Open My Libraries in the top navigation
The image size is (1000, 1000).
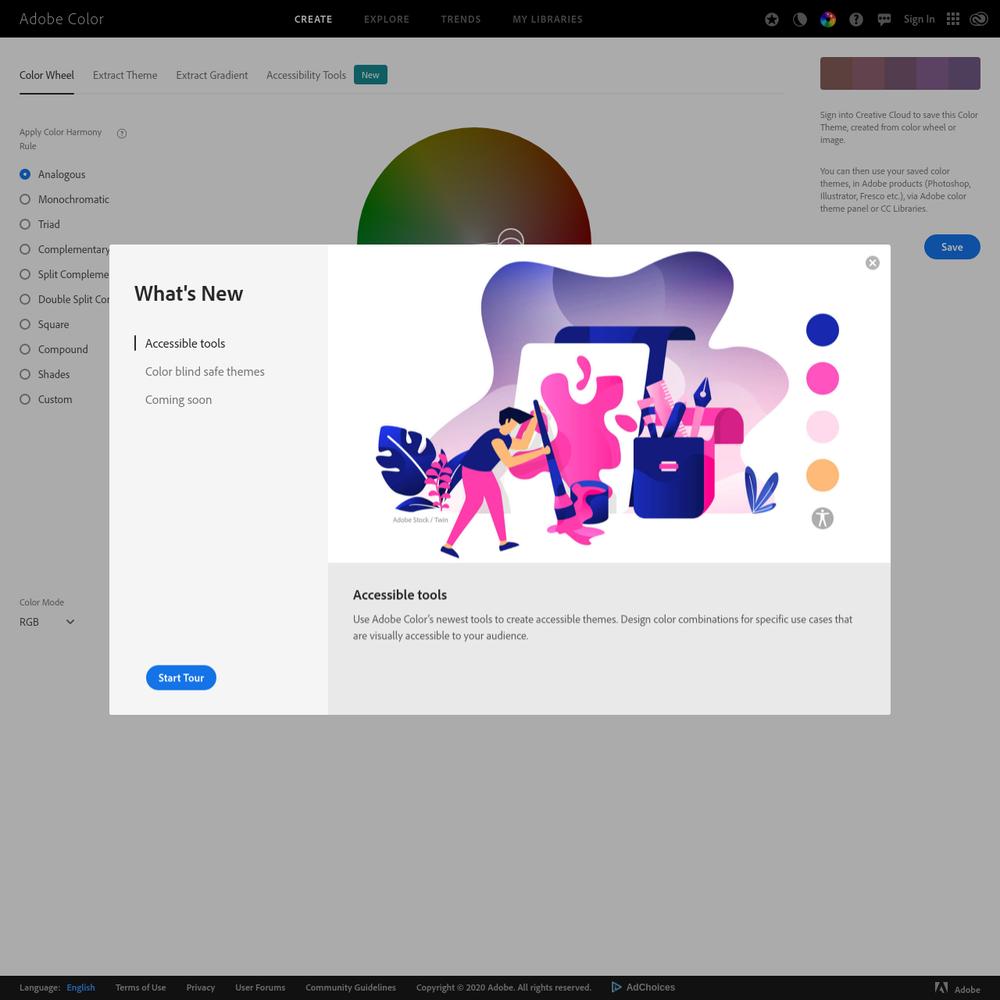548,19
